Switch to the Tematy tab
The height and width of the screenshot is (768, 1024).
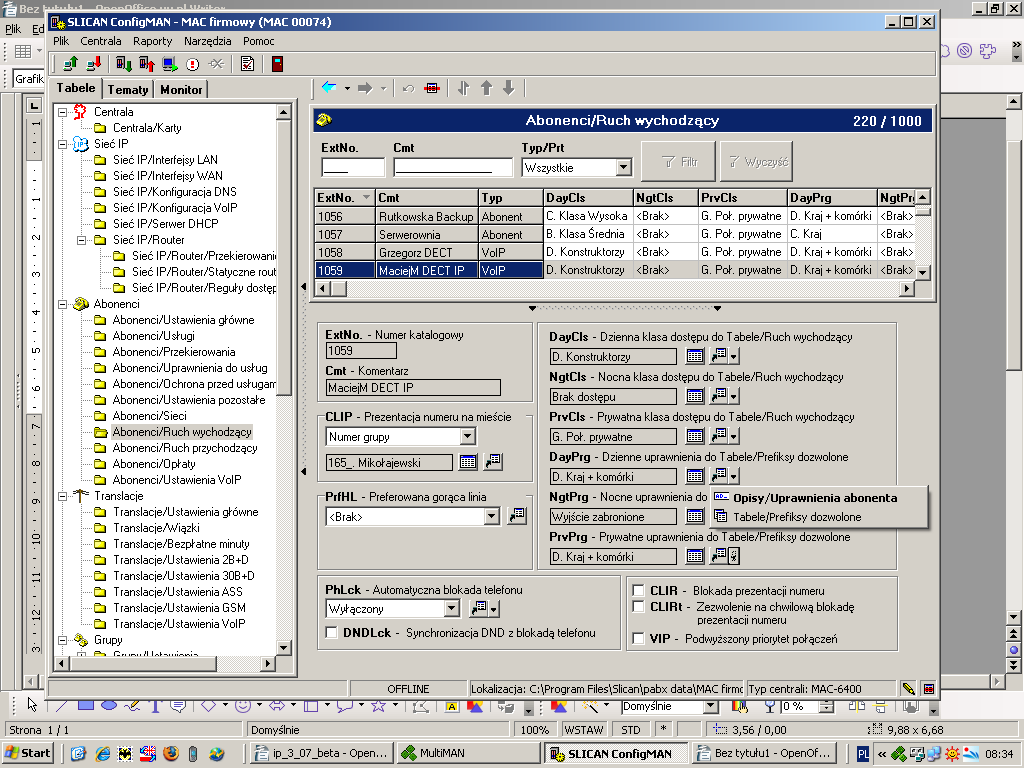tap(128, 89)
